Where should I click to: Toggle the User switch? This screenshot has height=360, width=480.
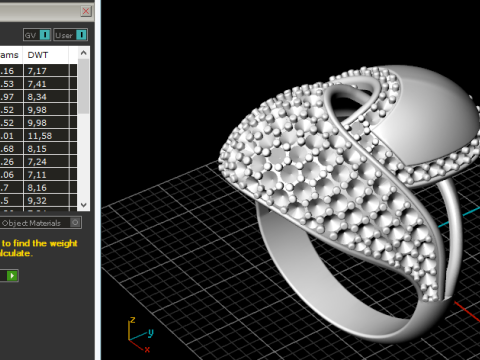71,35
